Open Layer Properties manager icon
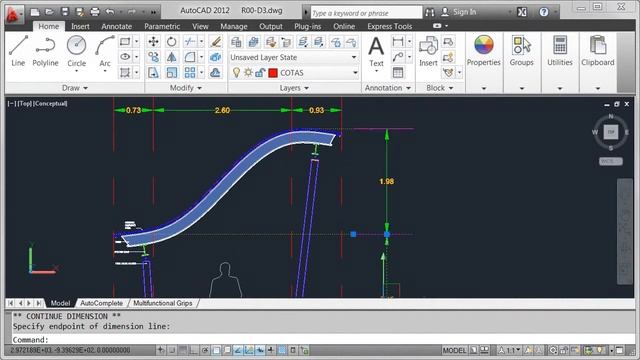 coord(236,42)
